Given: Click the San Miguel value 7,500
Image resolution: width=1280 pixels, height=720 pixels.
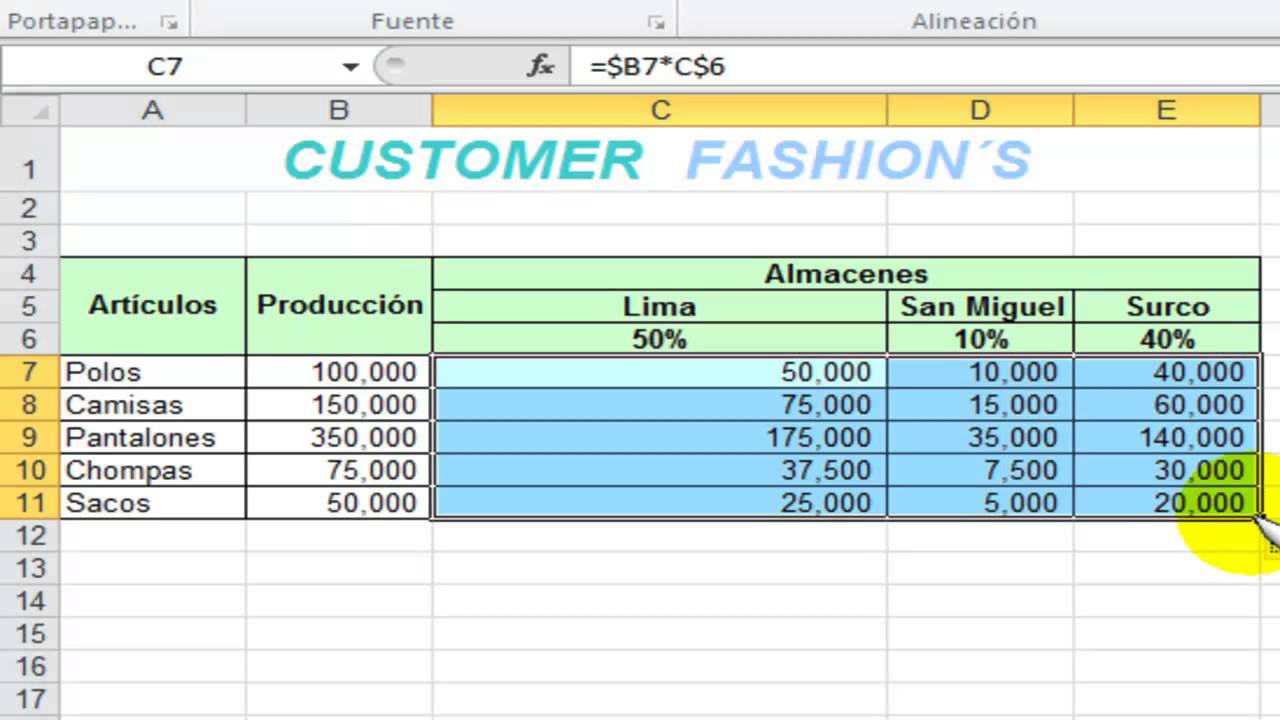Looking at the screenshot, I should 980,470.
